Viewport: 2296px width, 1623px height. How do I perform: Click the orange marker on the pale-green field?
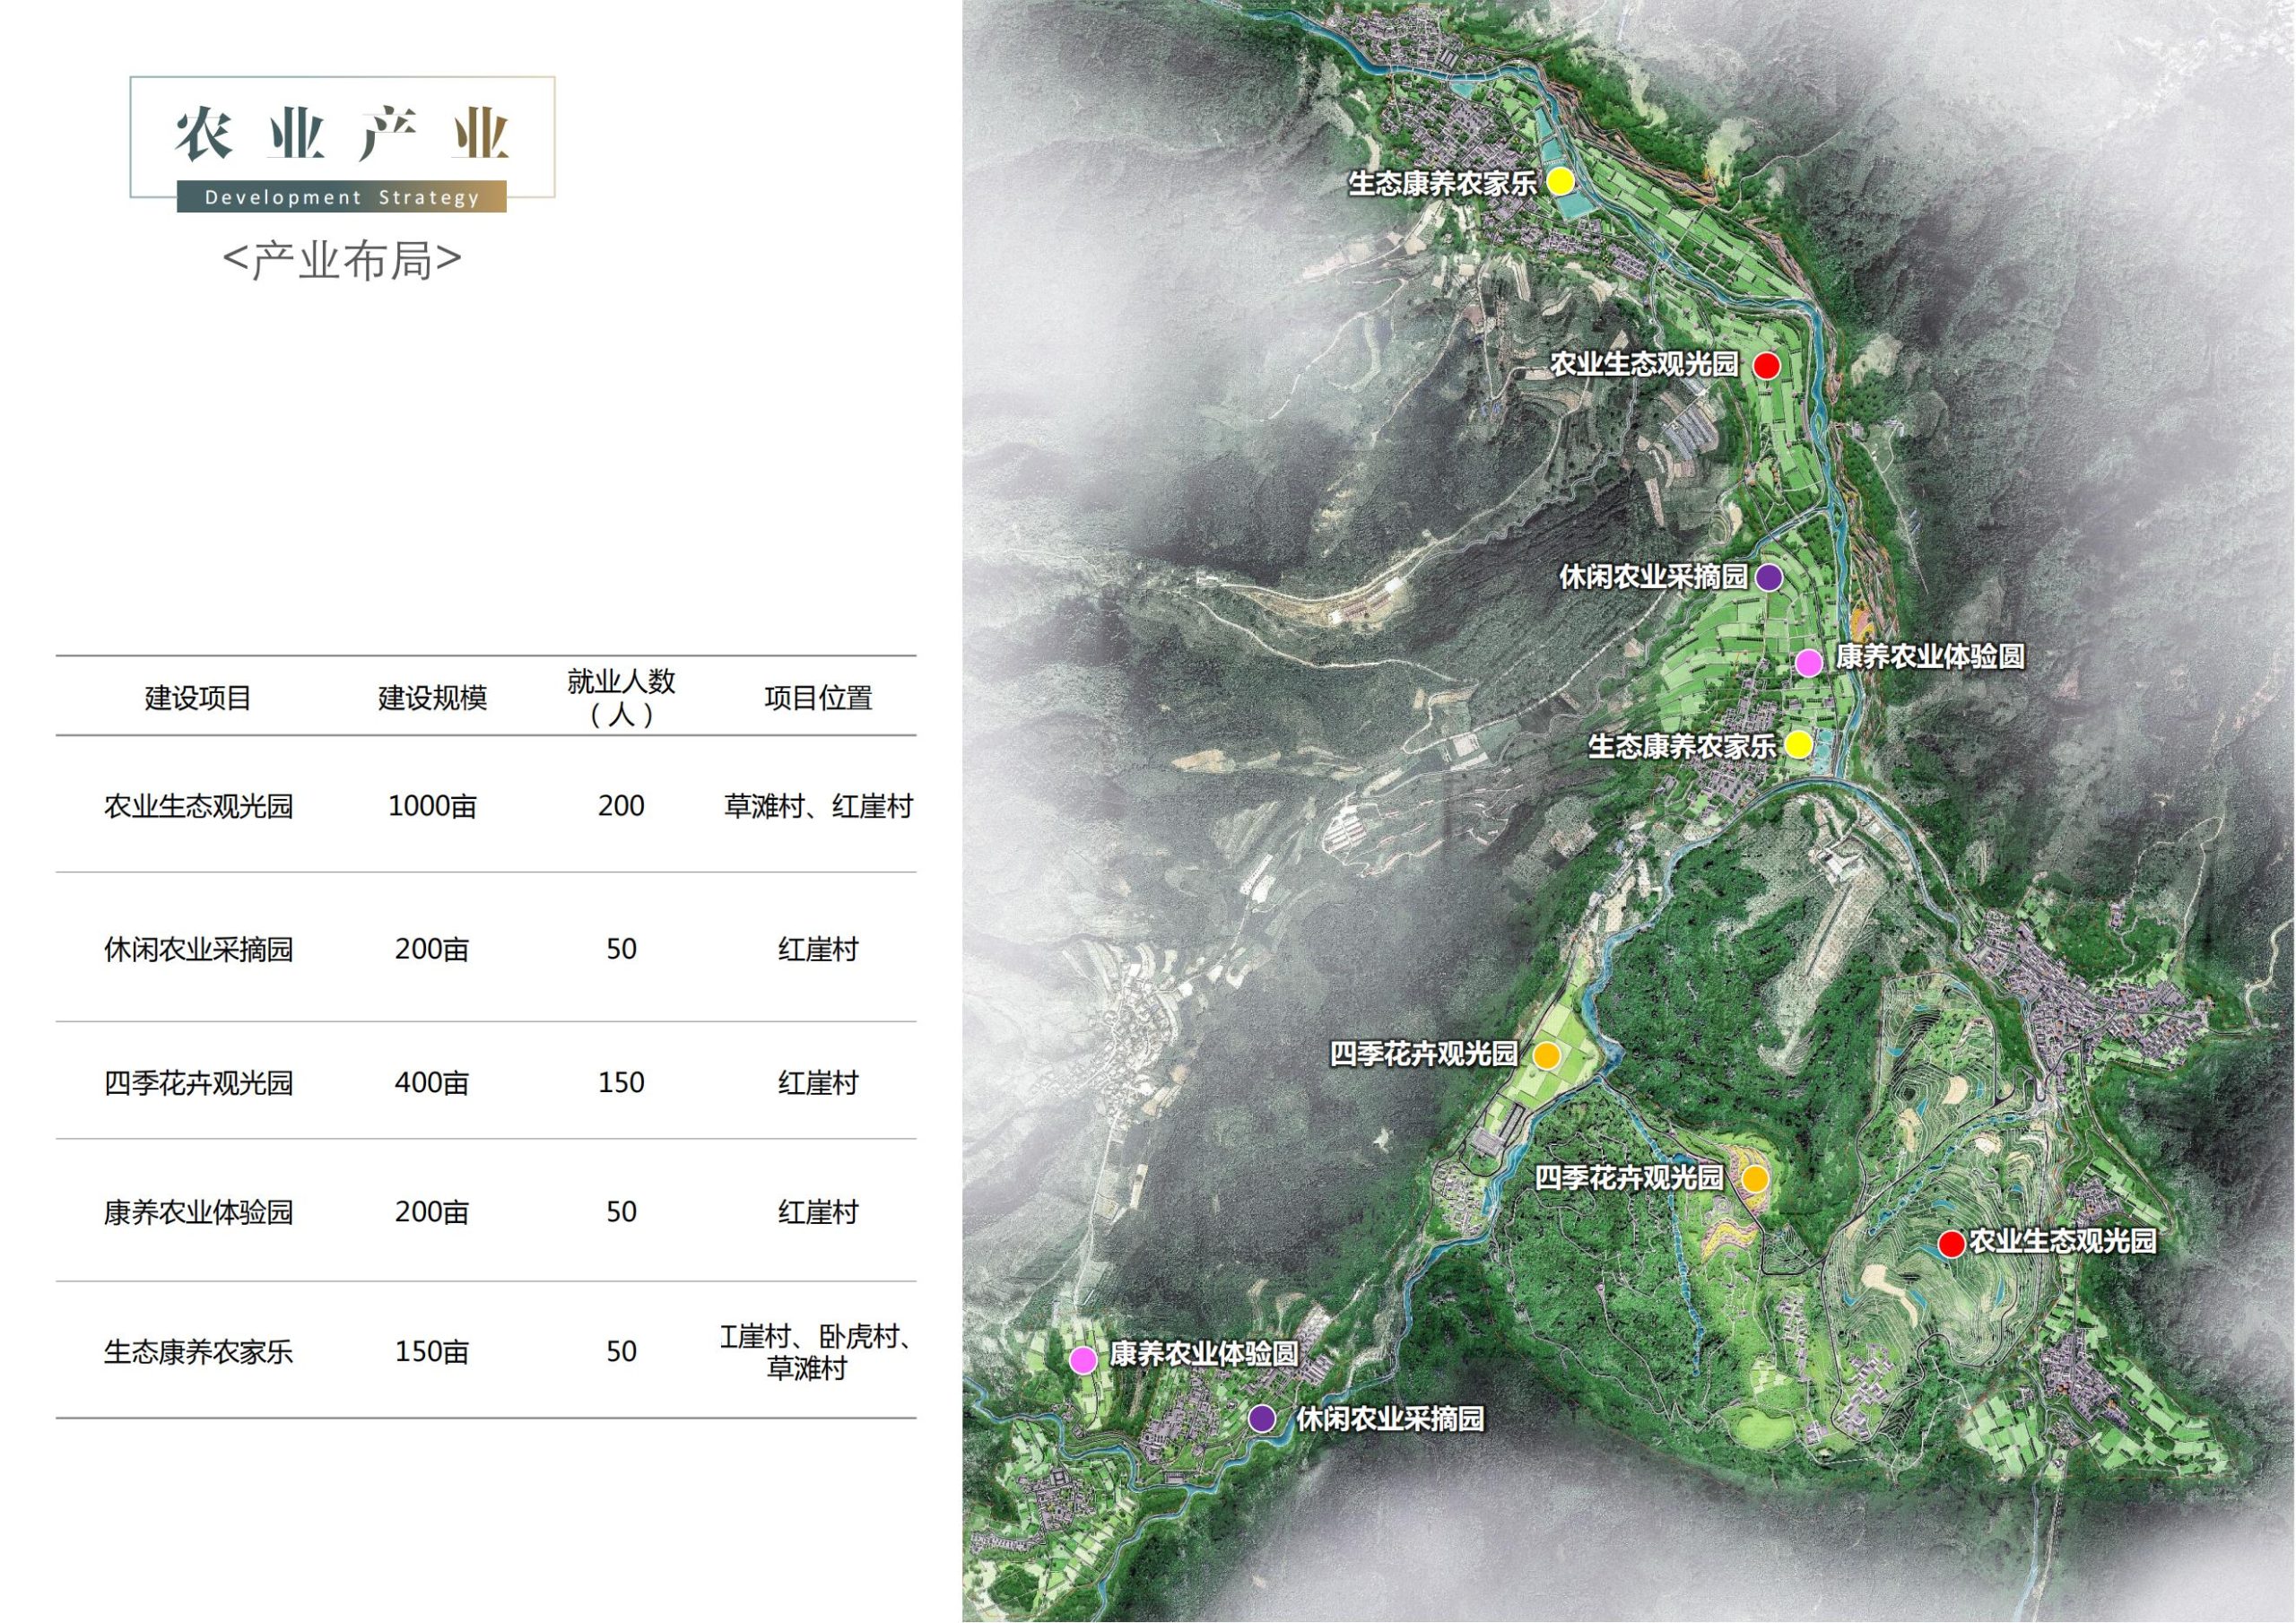[x=1546, y=1055]
